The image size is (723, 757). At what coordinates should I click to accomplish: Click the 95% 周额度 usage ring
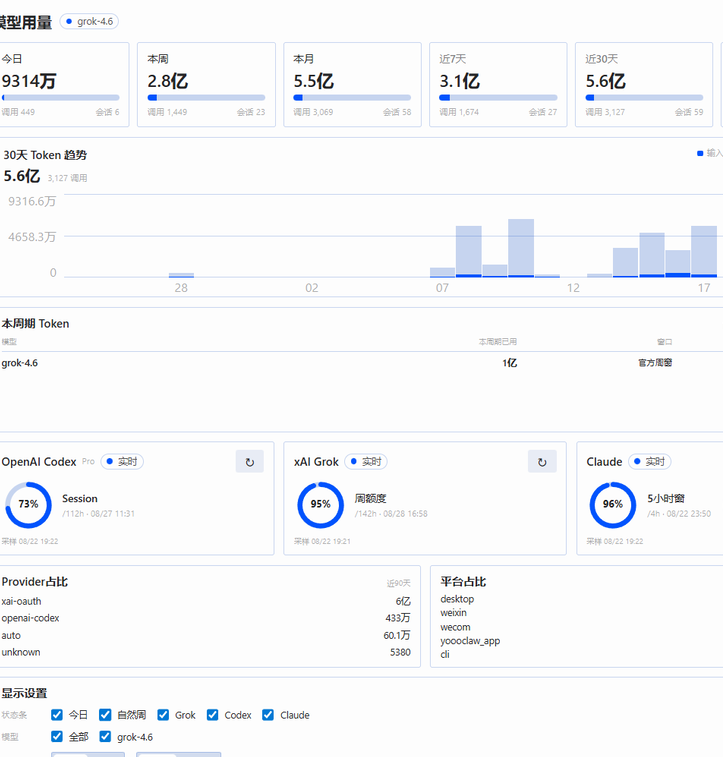(320, 505)
